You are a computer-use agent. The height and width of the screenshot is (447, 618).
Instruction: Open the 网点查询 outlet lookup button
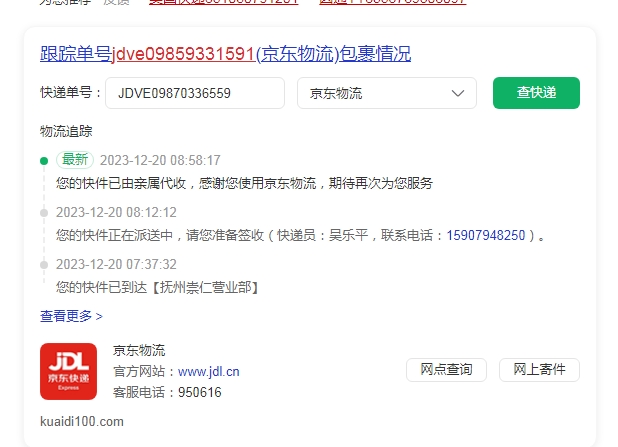coord(446,370)
